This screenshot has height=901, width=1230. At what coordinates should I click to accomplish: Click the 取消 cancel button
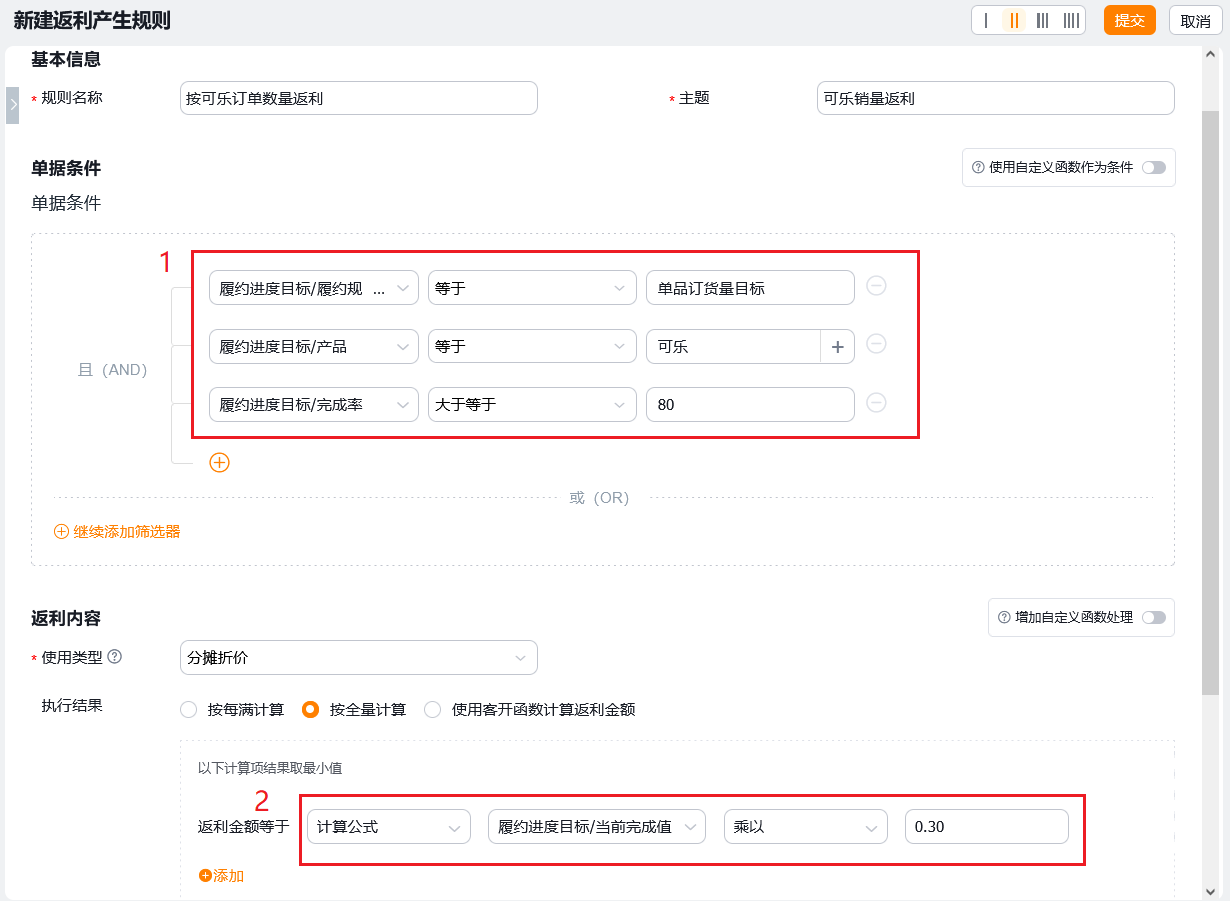click(x=1195, y=21)
